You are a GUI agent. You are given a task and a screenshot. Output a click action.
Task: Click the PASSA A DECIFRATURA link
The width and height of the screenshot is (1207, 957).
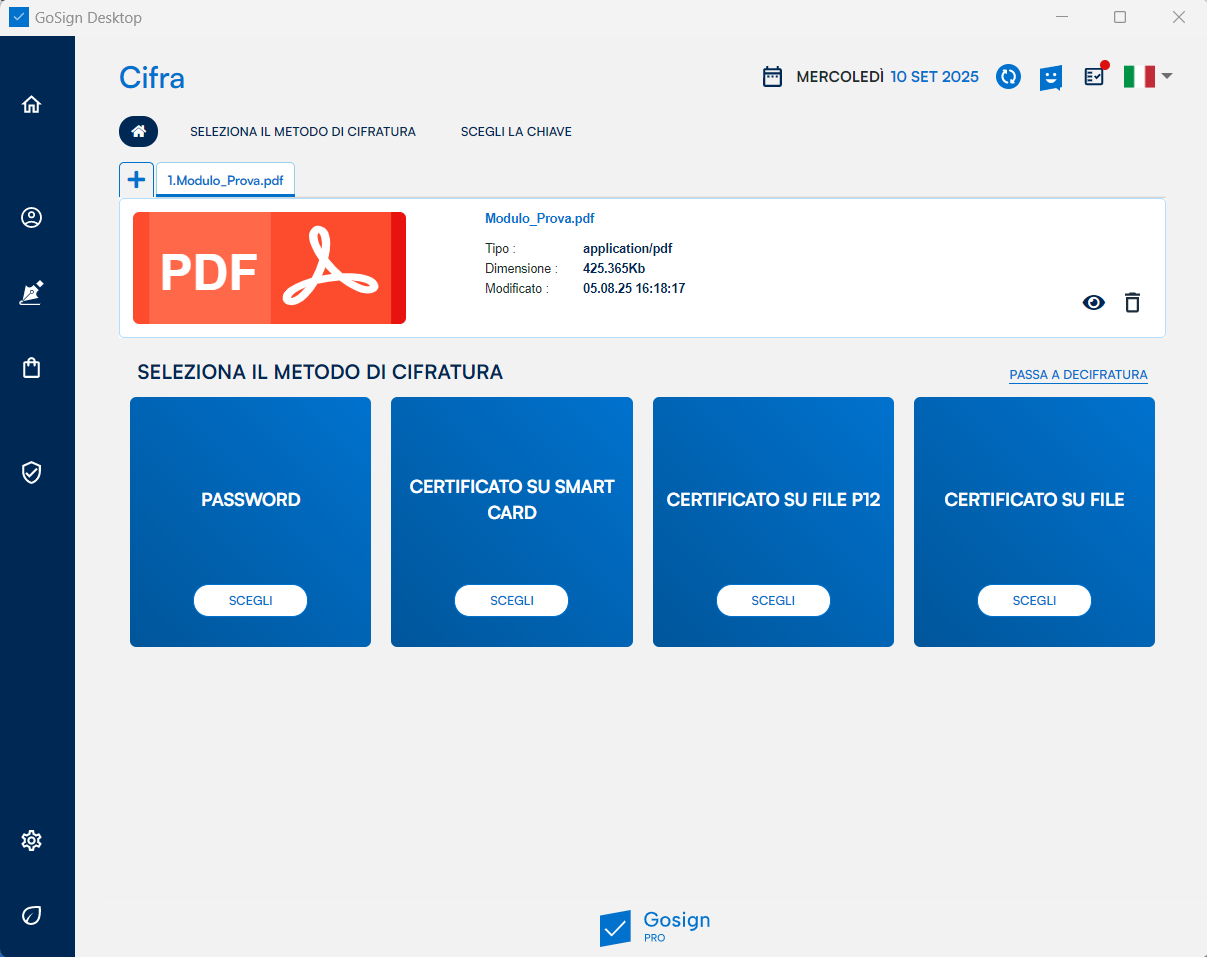point(1078,375)
